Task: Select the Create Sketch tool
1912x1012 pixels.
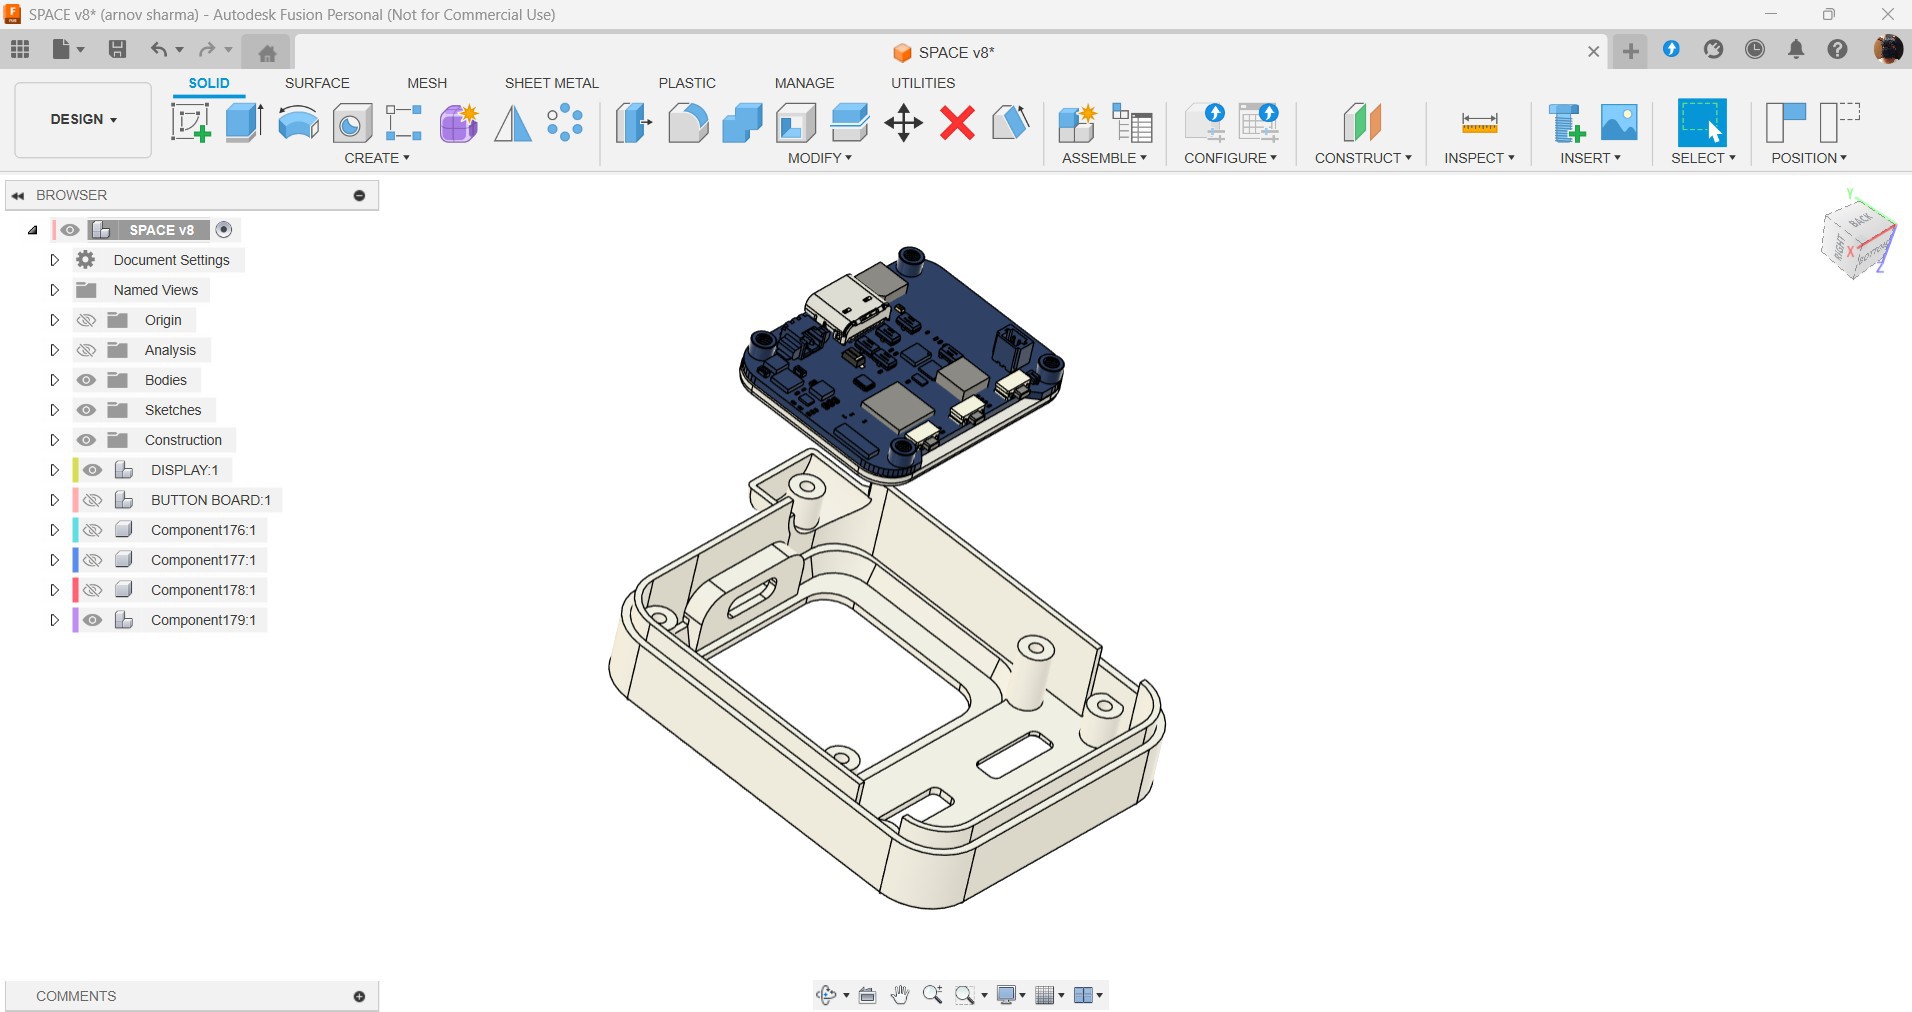Action: pos(190,123)
